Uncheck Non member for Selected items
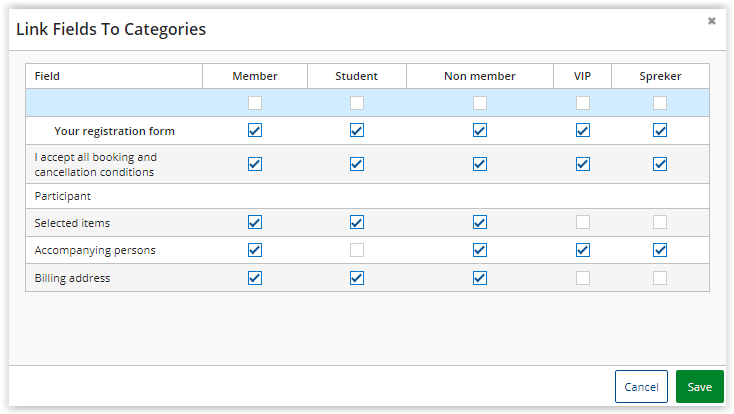This screenshot has width=734, height=414. (x=480, y=222)
